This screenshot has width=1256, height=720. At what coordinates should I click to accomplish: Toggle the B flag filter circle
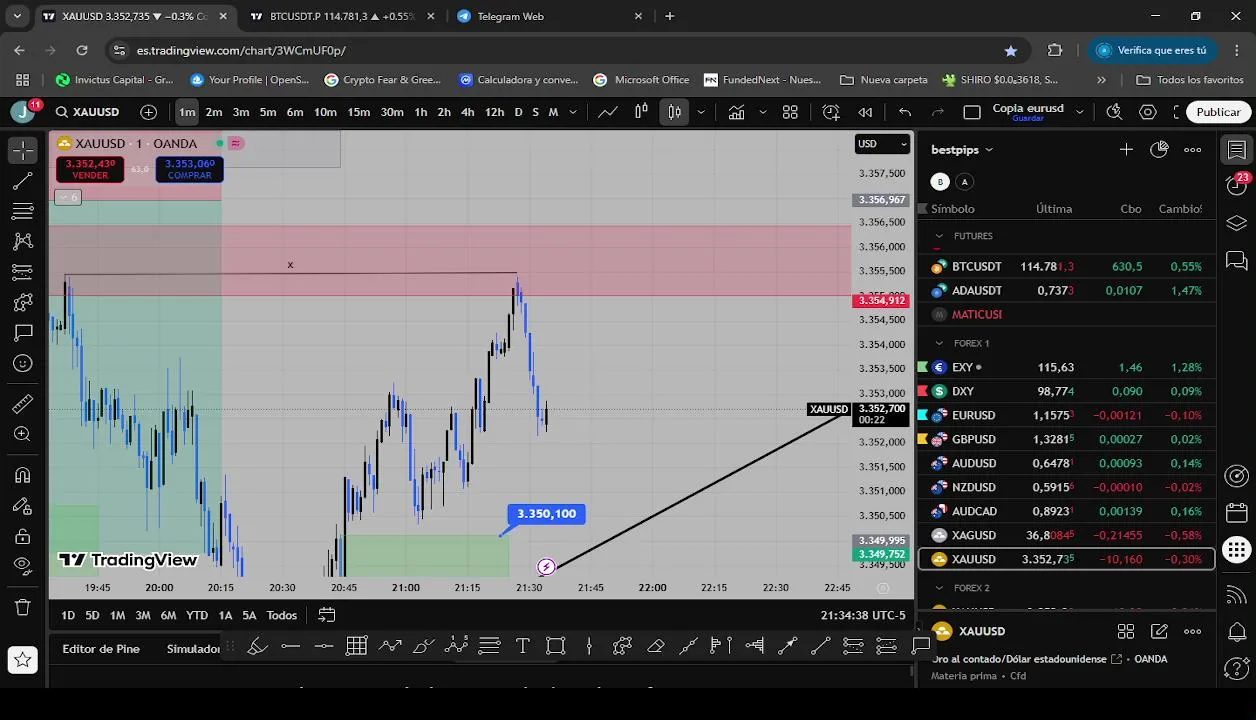[x=940, y=182]
